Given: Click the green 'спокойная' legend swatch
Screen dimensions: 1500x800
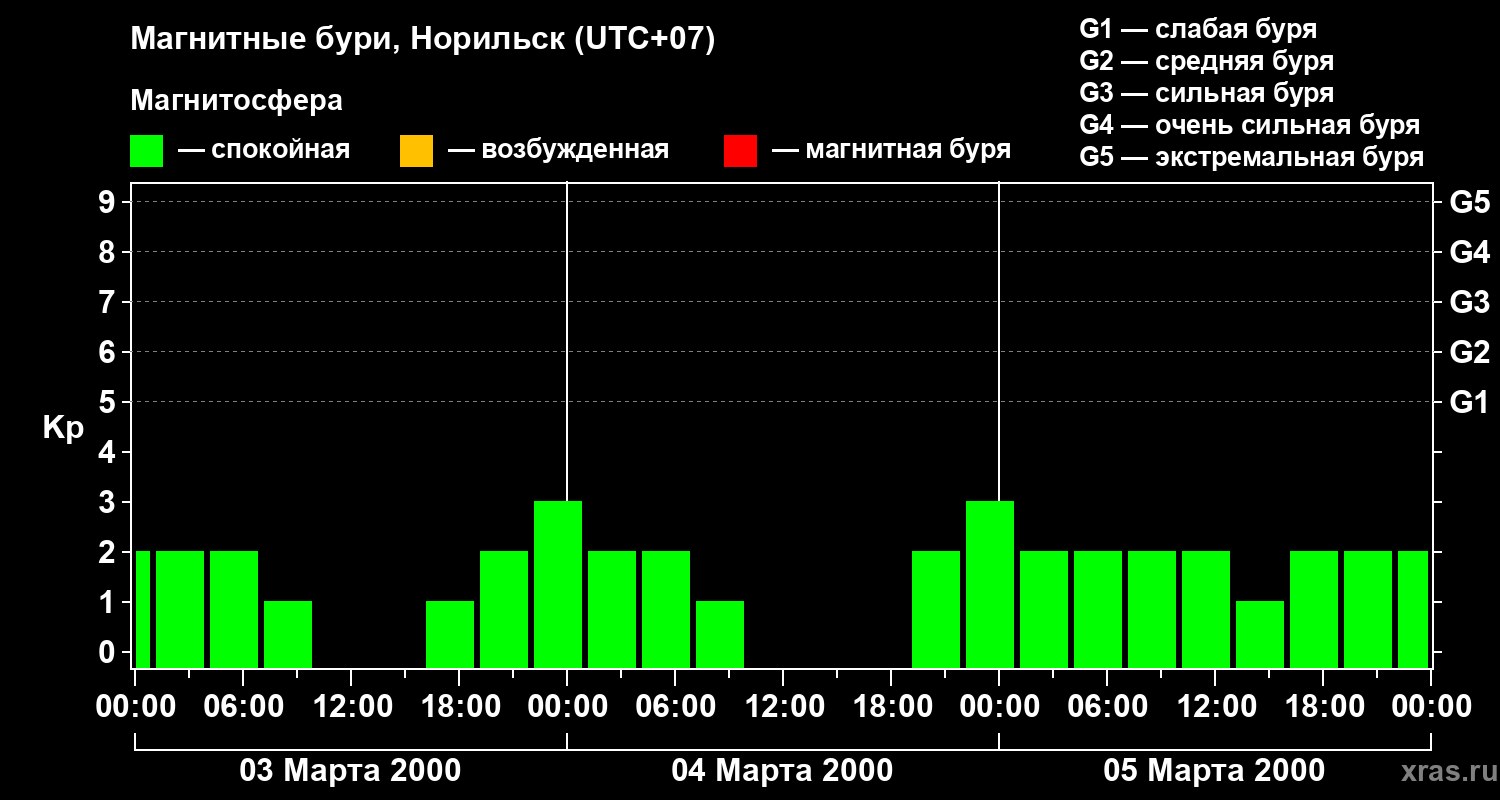Looking at the screenshot, I should point(146,151).
